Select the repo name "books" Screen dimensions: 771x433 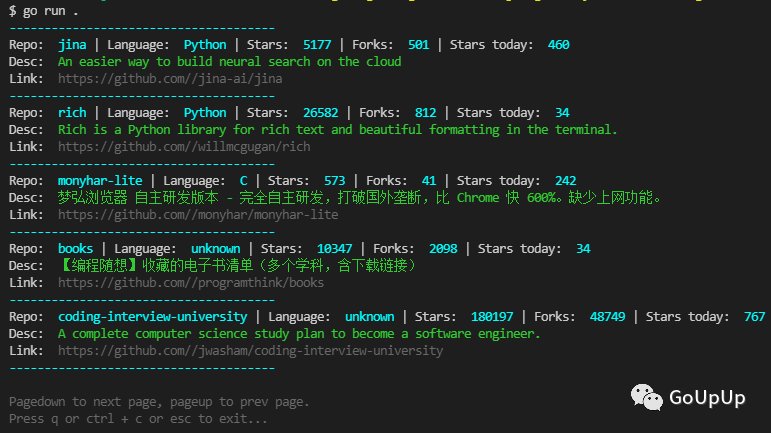tap(76, 249)
